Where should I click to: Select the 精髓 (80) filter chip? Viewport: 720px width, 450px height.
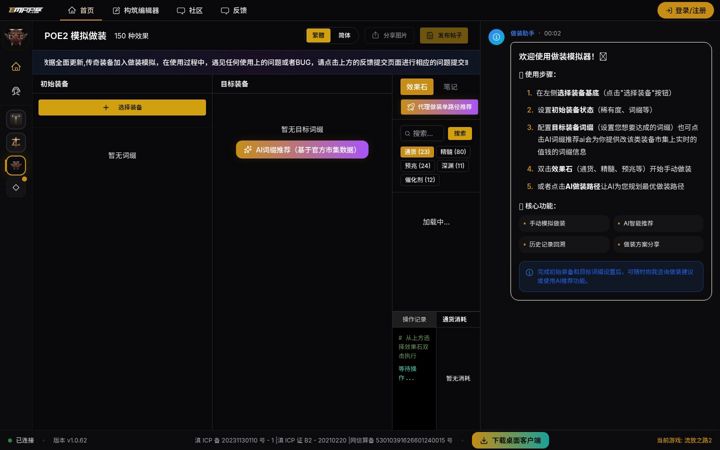coord(453,152)
